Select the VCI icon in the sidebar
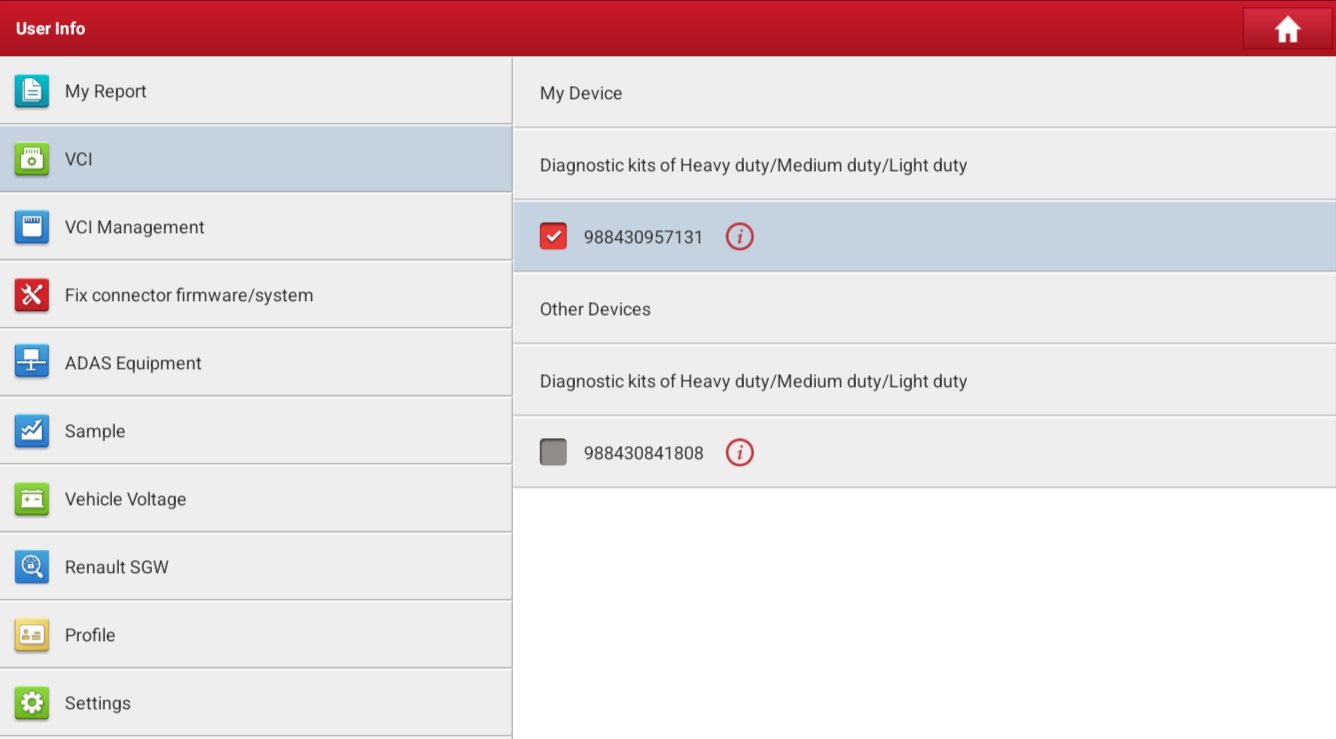This screenshot has width=1336, height=739. point(31,158)
